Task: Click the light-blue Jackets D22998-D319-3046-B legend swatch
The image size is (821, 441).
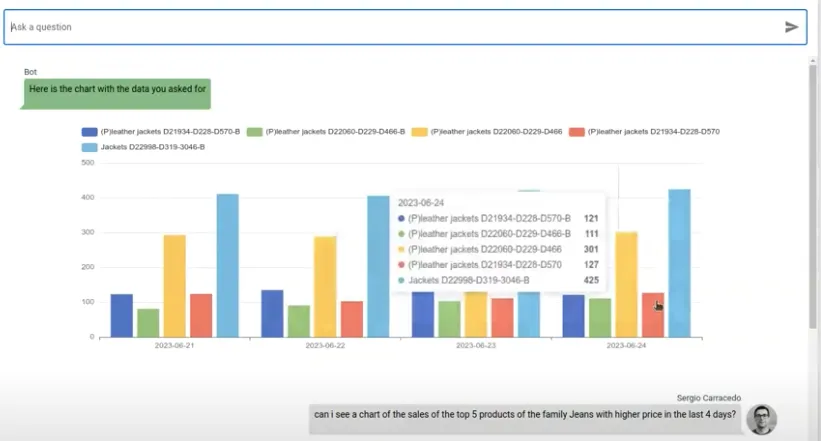Action: point(90,147)
